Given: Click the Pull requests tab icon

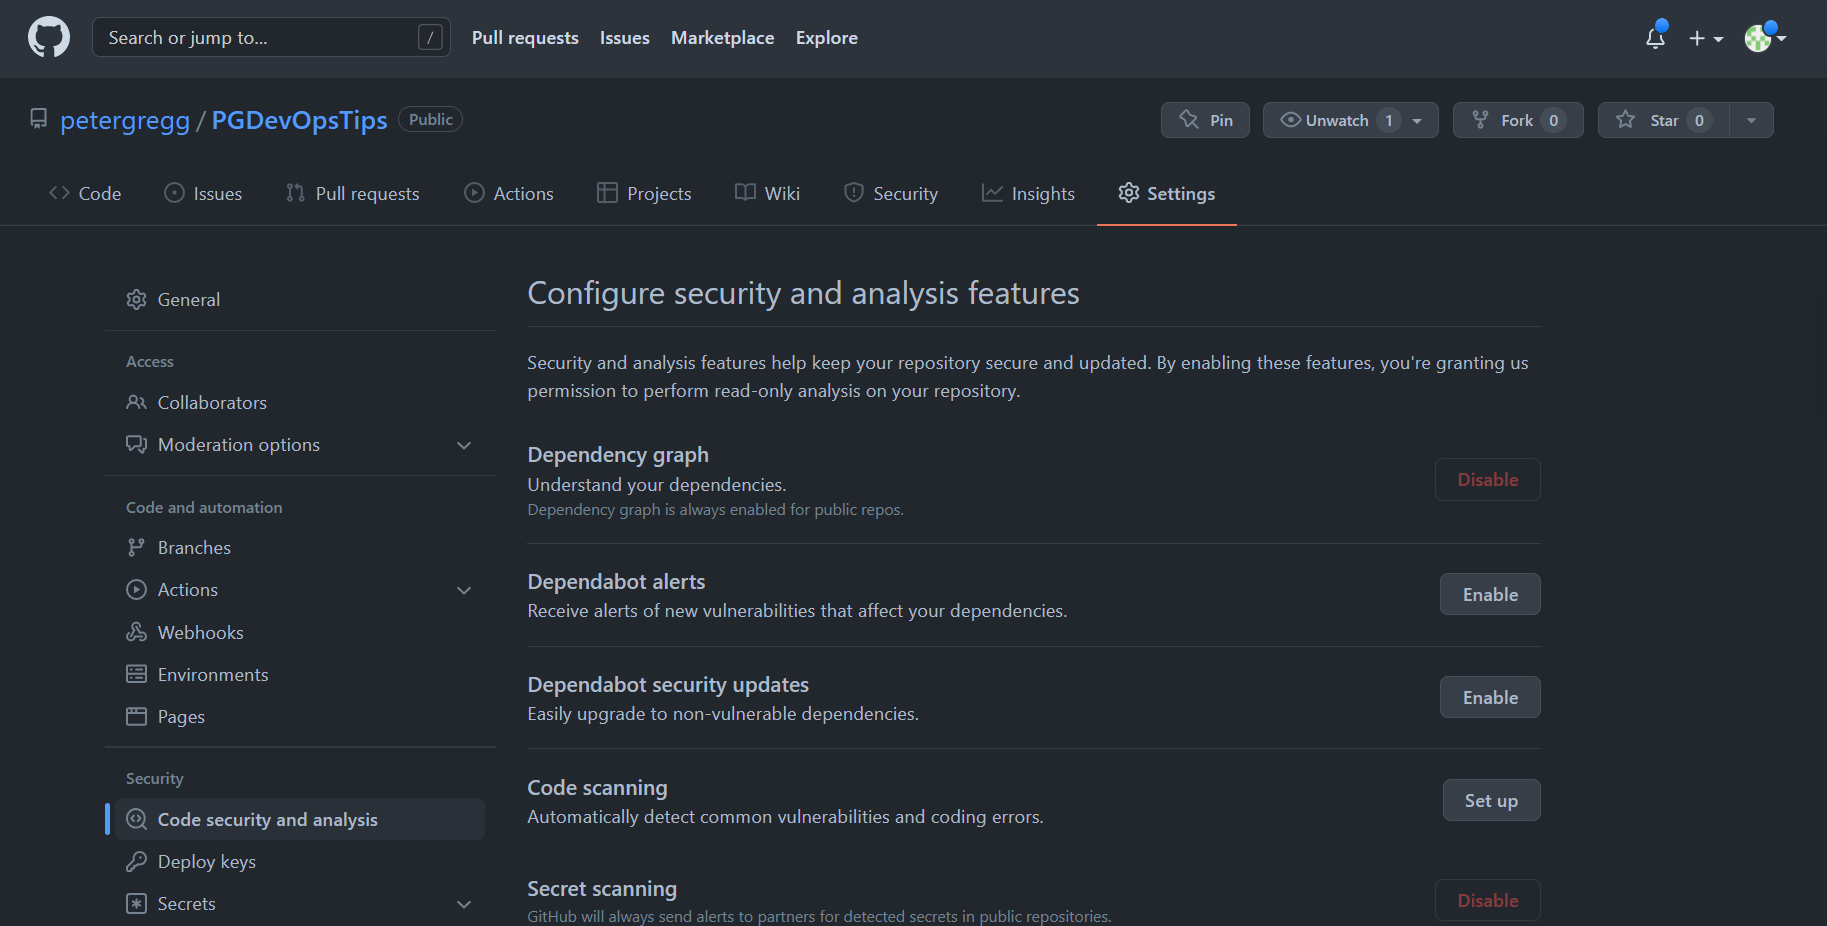Looking at the screenshot, I should [295, 193].
